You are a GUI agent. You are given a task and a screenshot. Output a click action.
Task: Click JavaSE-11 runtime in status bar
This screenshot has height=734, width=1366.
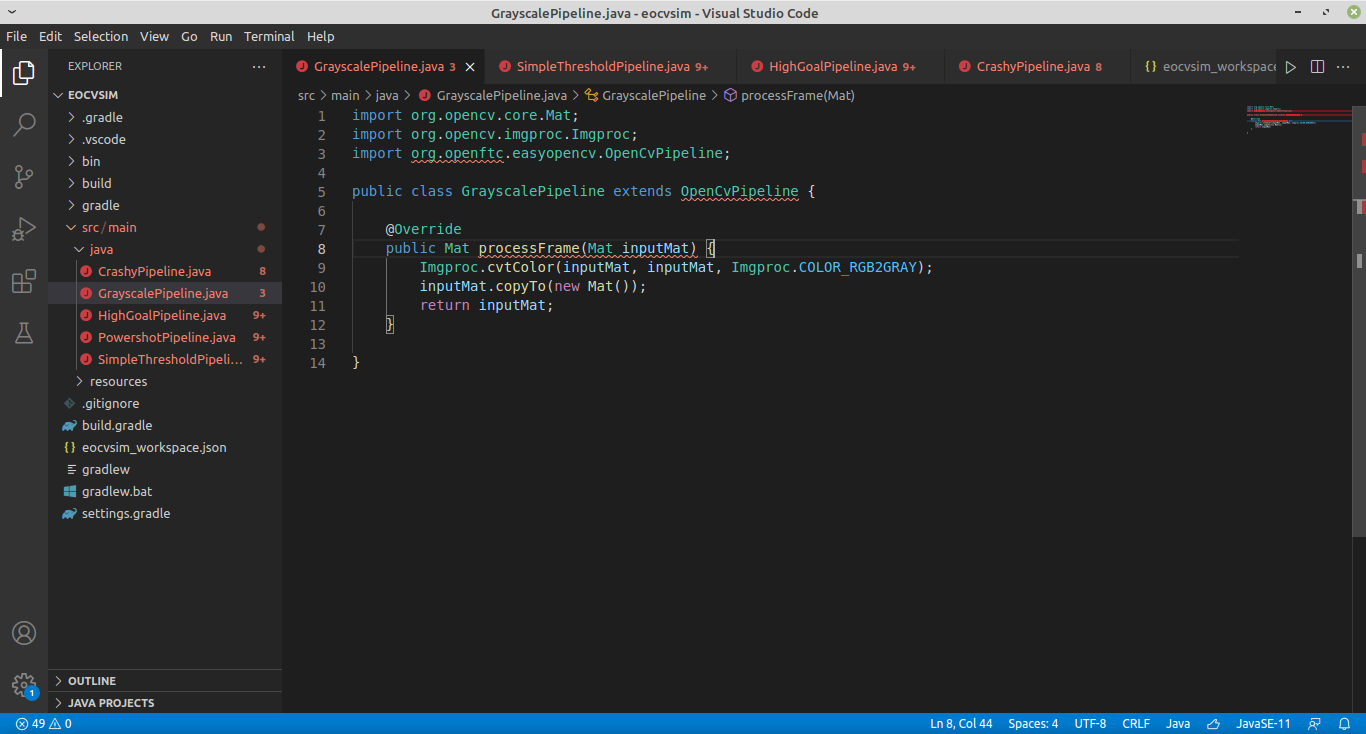coord(1263,724)
